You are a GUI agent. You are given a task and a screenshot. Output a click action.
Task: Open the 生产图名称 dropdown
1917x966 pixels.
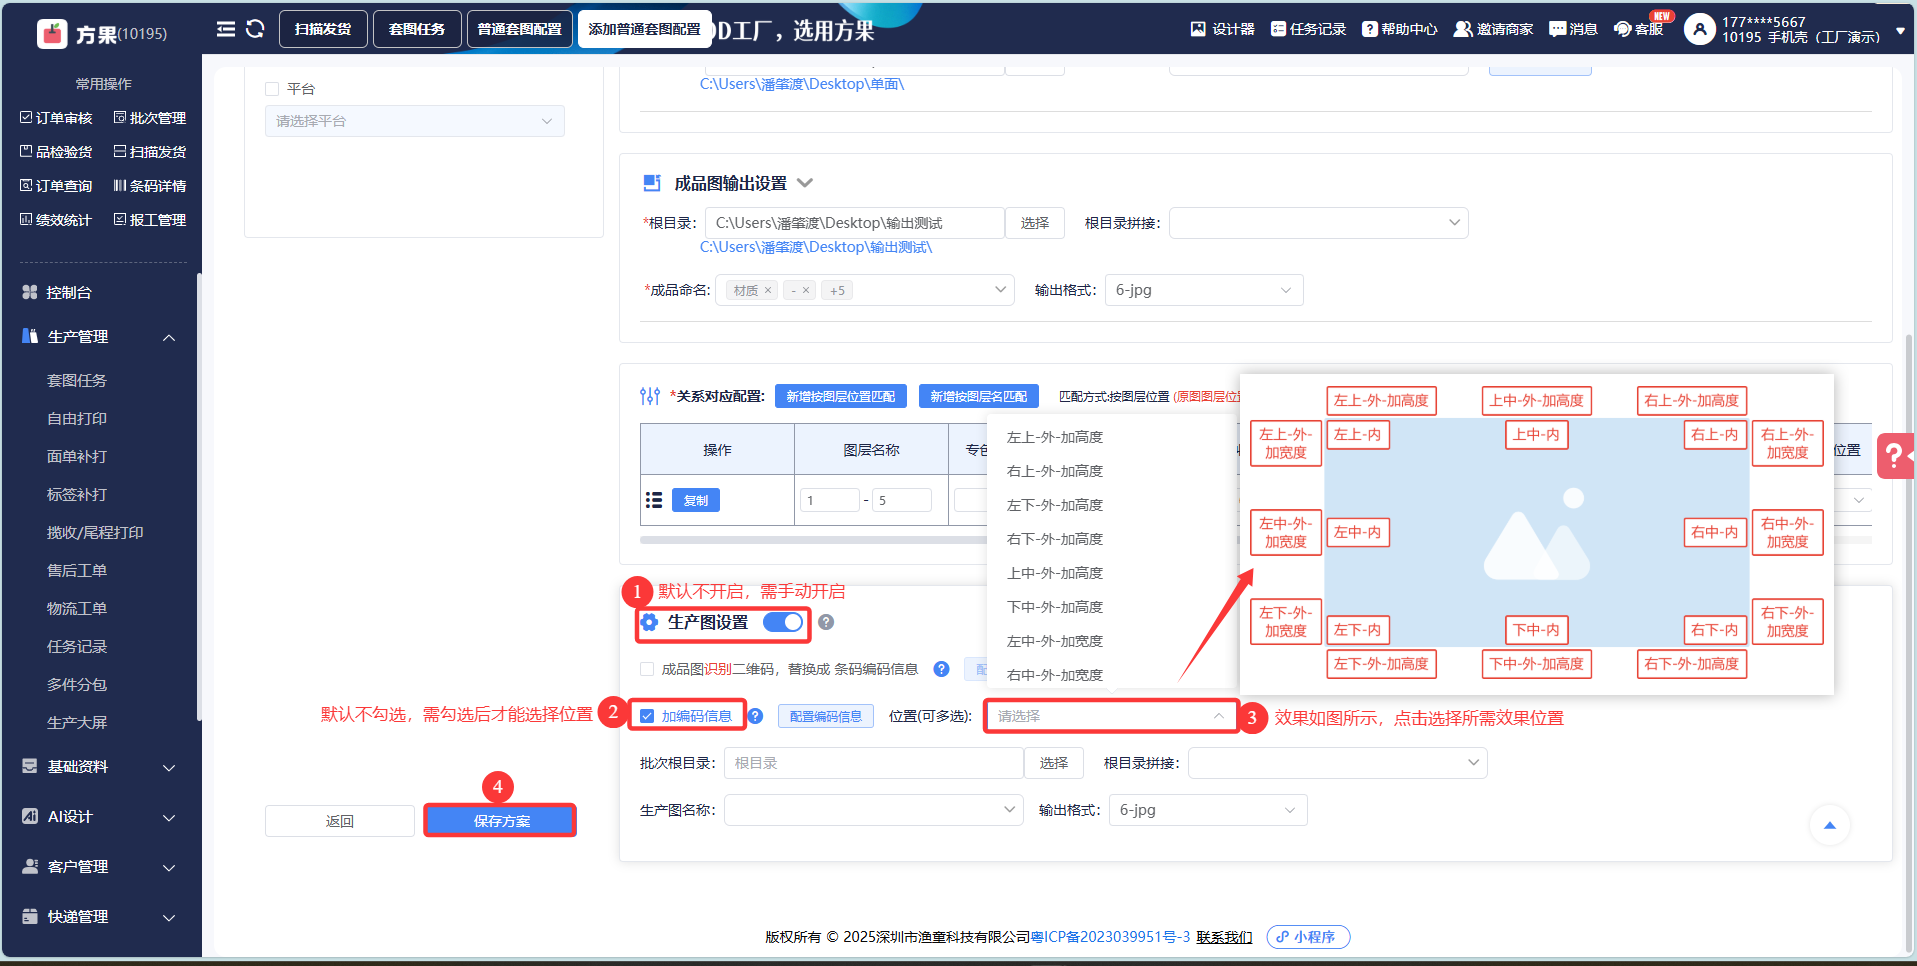874,810
